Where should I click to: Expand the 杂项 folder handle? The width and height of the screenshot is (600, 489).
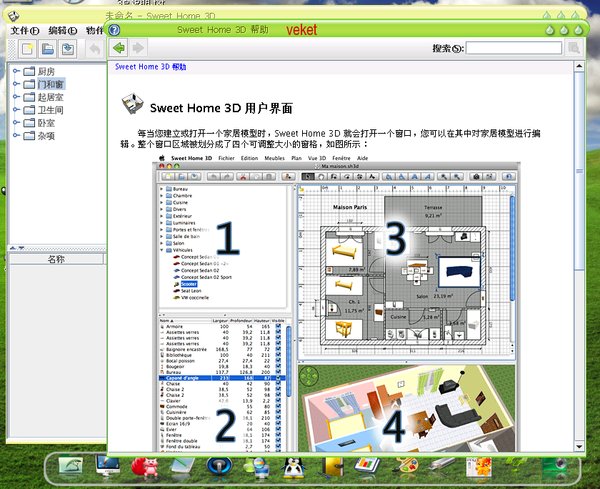[x=16, y=135]
